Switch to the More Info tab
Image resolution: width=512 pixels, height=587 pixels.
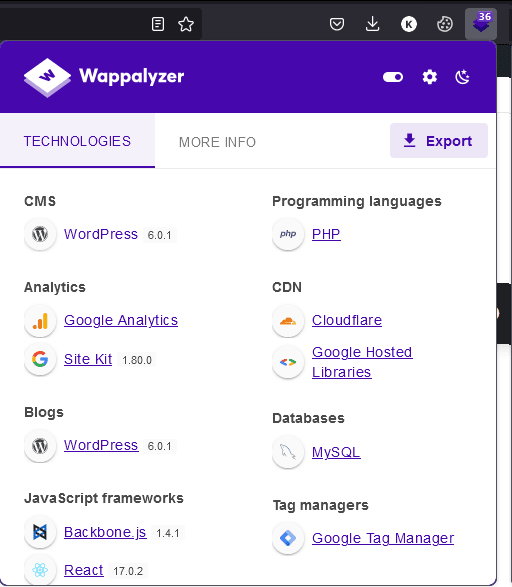(217, 142)
